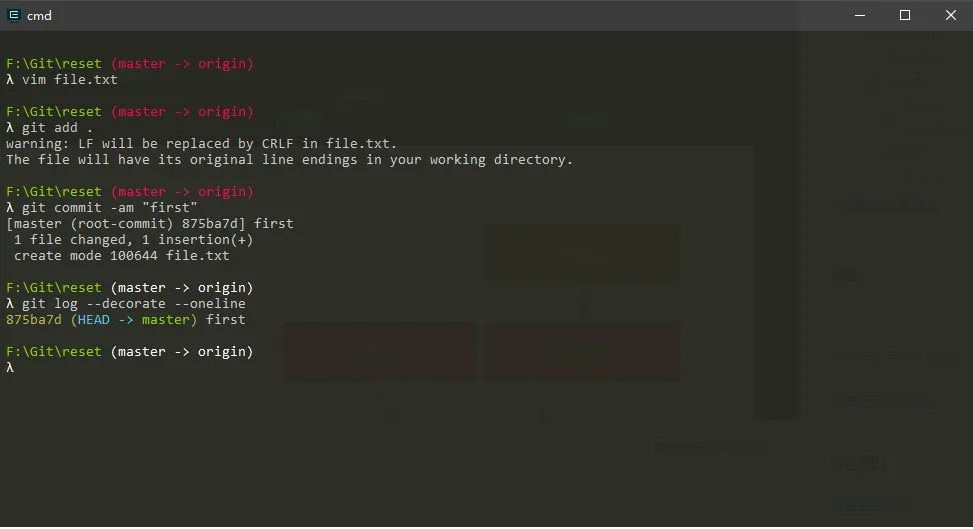The image size is (973, 529).
Task: Click the "[master (root-commit) 875ba7d] first" output
Action: (x=149, y=224)
